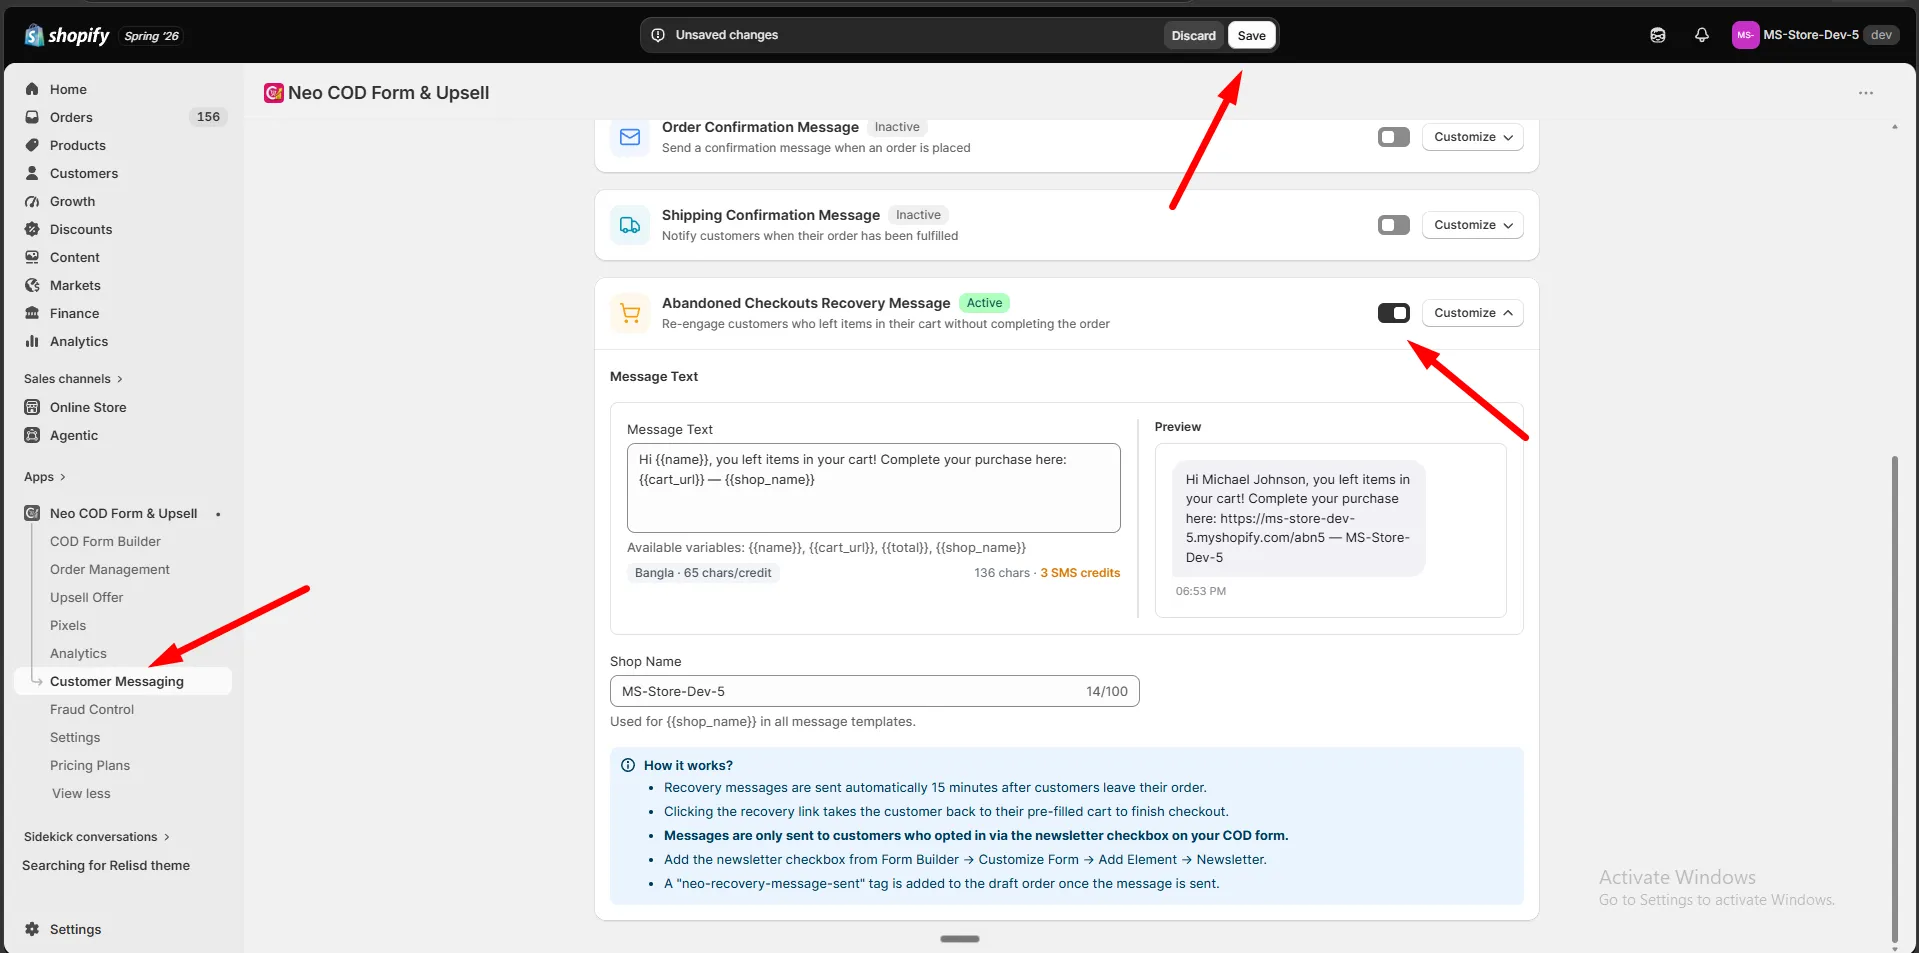Click the Shop Name input field
The height and width of the screenshot is (953, 1919).
coord(874,691)
